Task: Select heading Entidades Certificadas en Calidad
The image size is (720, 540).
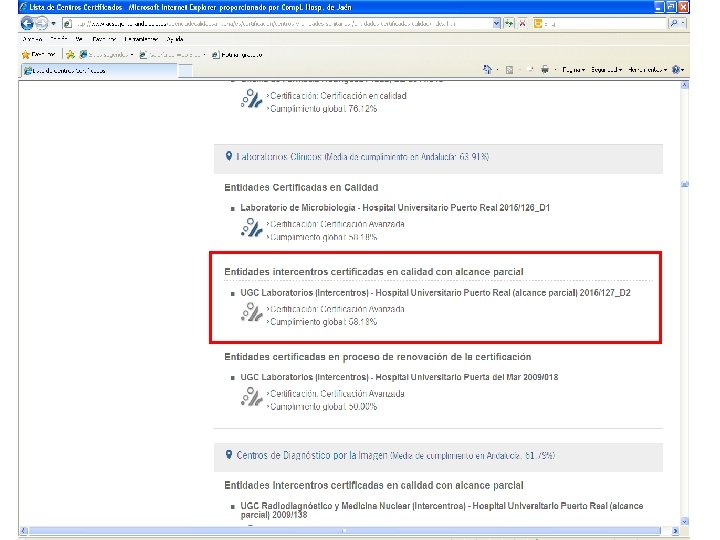Action: [301, 187]
